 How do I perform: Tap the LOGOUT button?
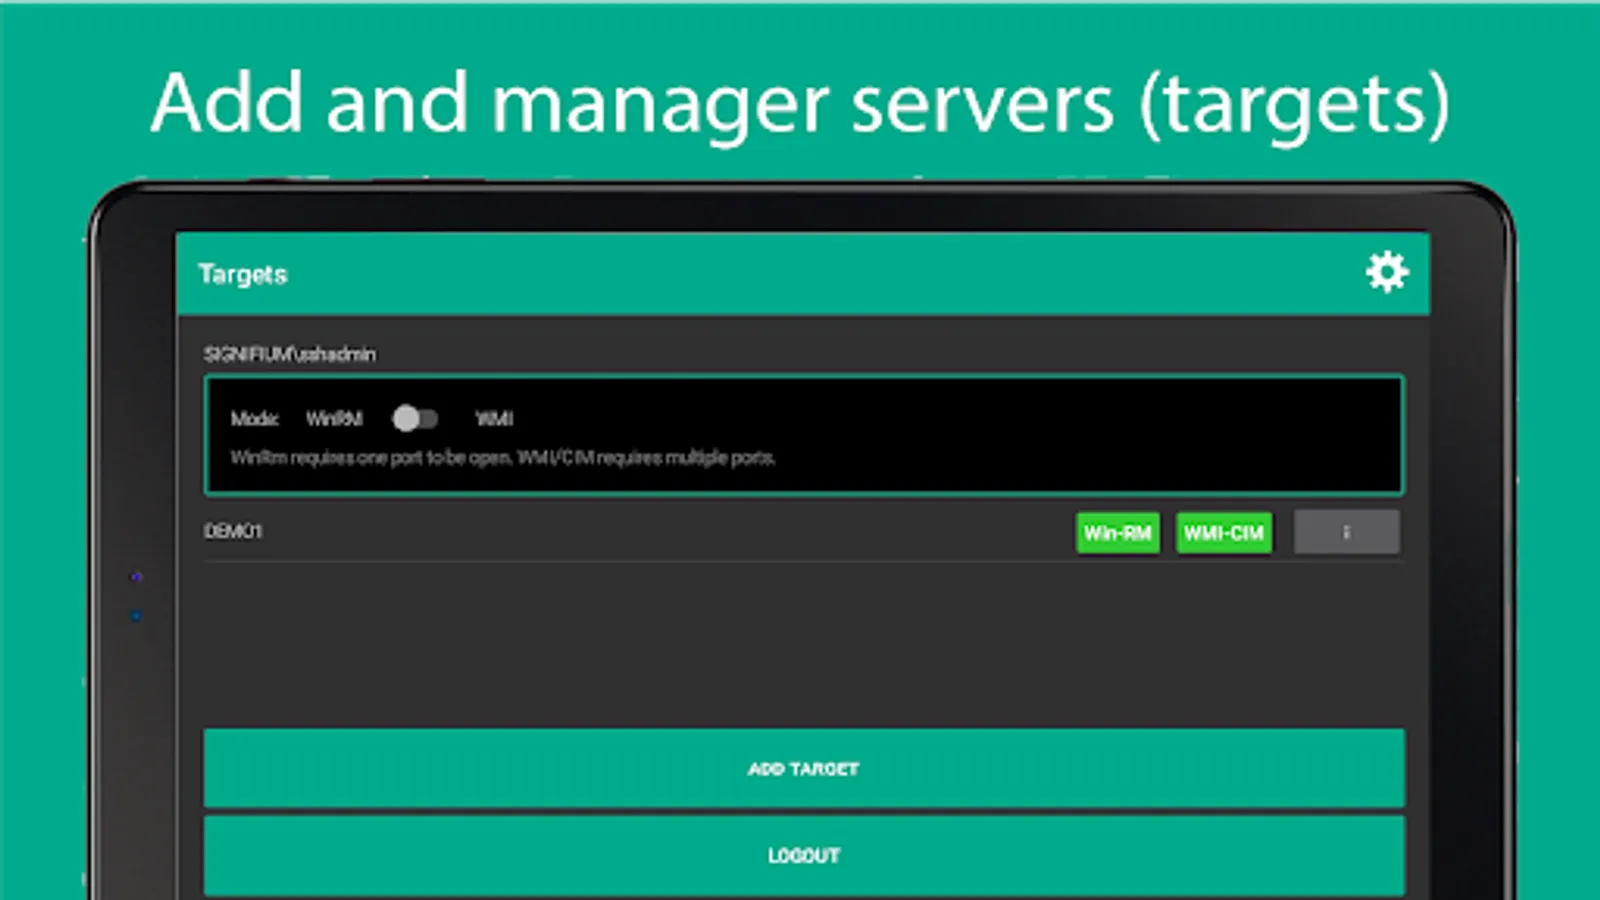click(x=804, y=856)
